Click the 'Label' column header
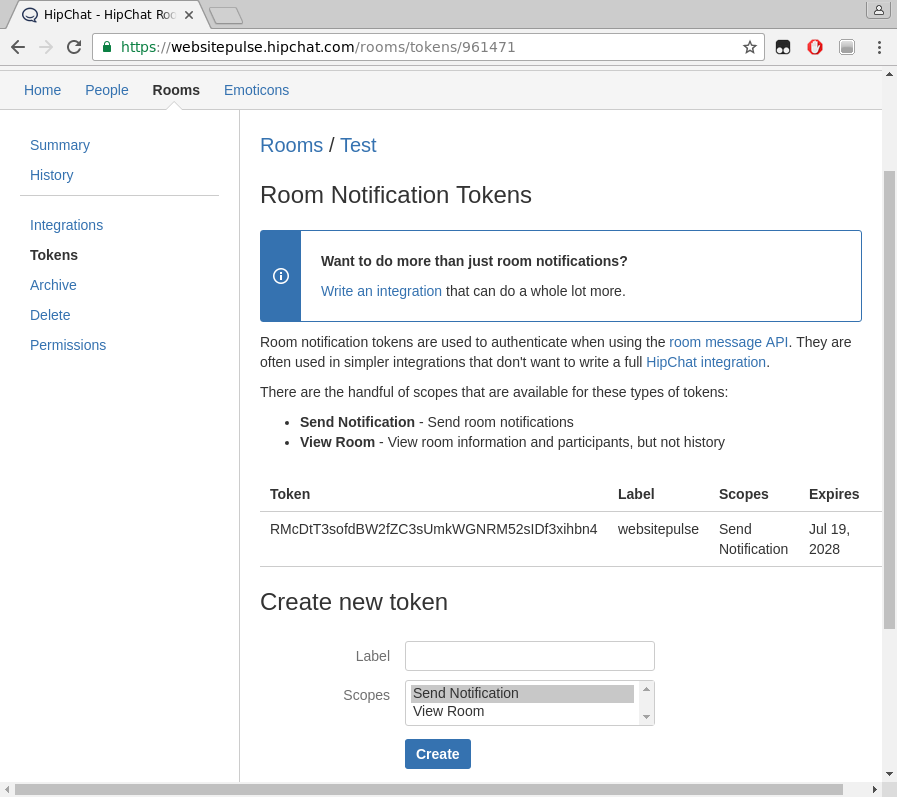This screenshot has width=897, height=797. click(x=636, y=494)
